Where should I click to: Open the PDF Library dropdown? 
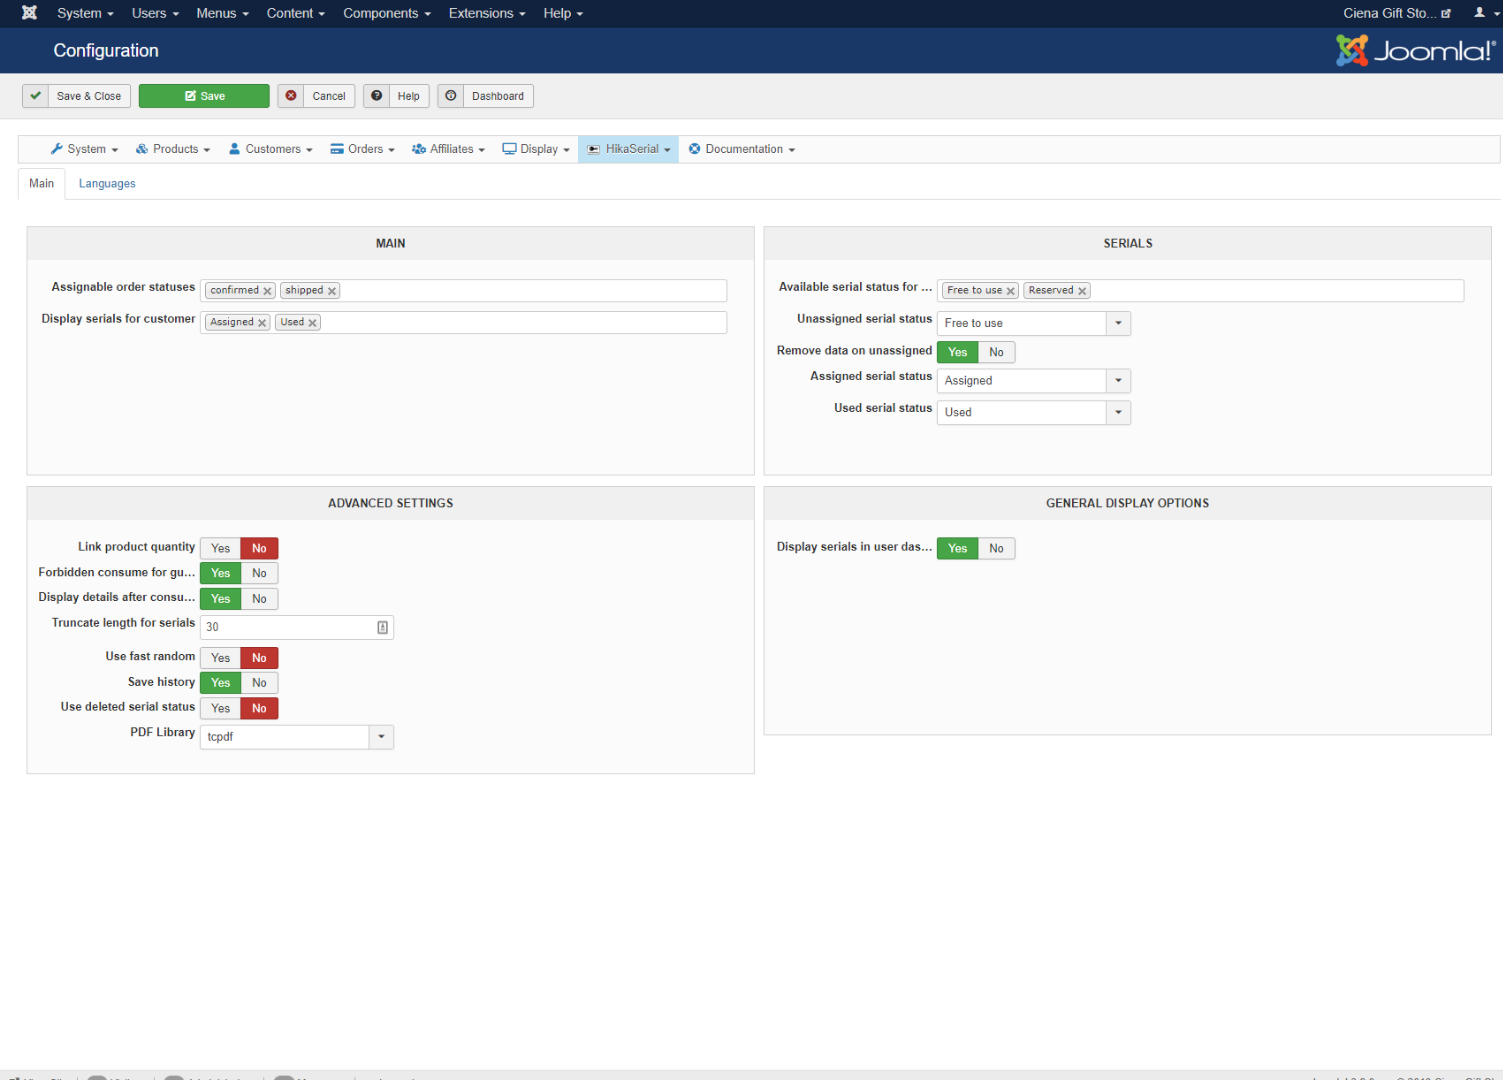(297, 737)
